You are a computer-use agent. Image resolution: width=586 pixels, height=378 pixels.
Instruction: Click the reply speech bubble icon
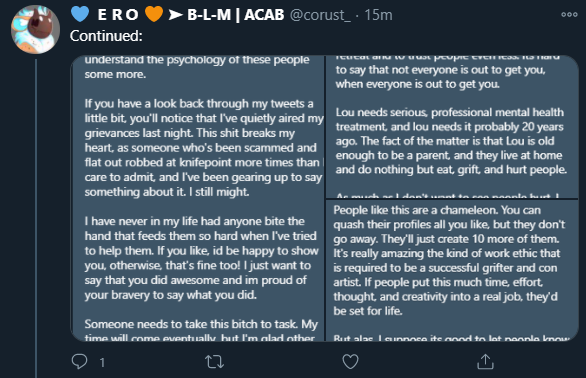point(79,362)
